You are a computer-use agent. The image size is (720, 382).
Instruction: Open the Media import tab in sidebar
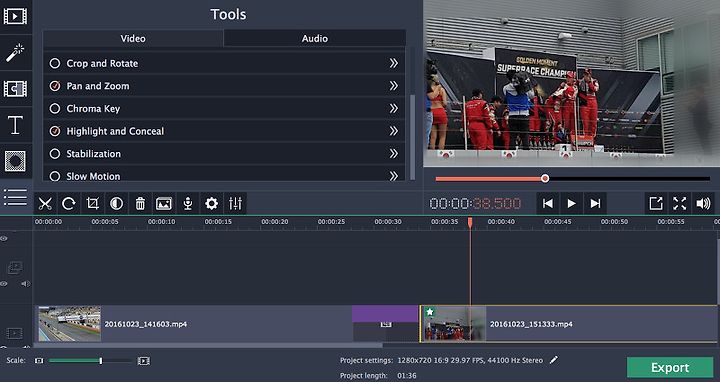(15, 17)
